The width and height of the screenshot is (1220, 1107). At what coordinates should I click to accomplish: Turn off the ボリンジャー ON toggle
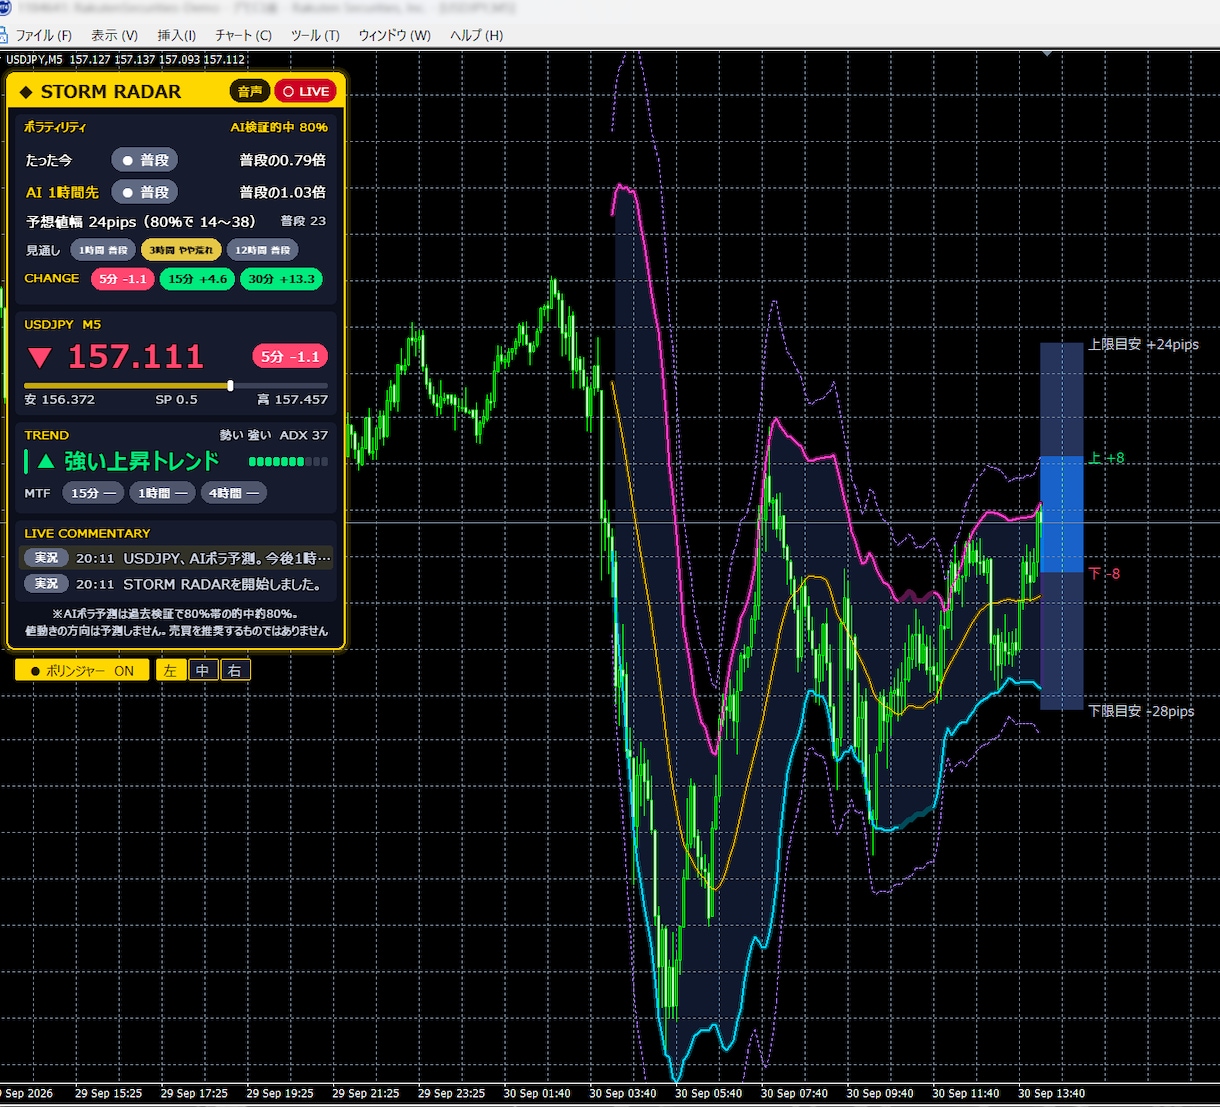tap(82, 670)
